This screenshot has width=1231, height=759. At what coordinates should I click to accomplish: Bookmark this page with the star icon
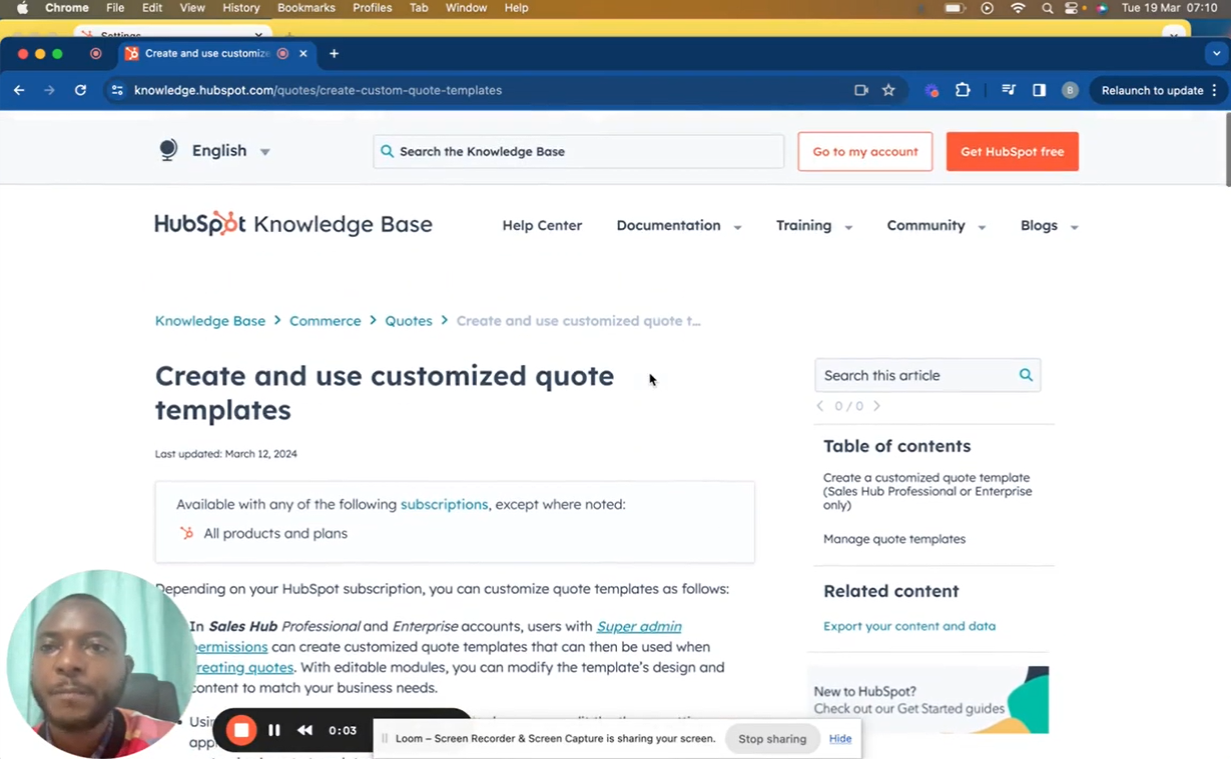pyautogui.click(x=888, y=90)
